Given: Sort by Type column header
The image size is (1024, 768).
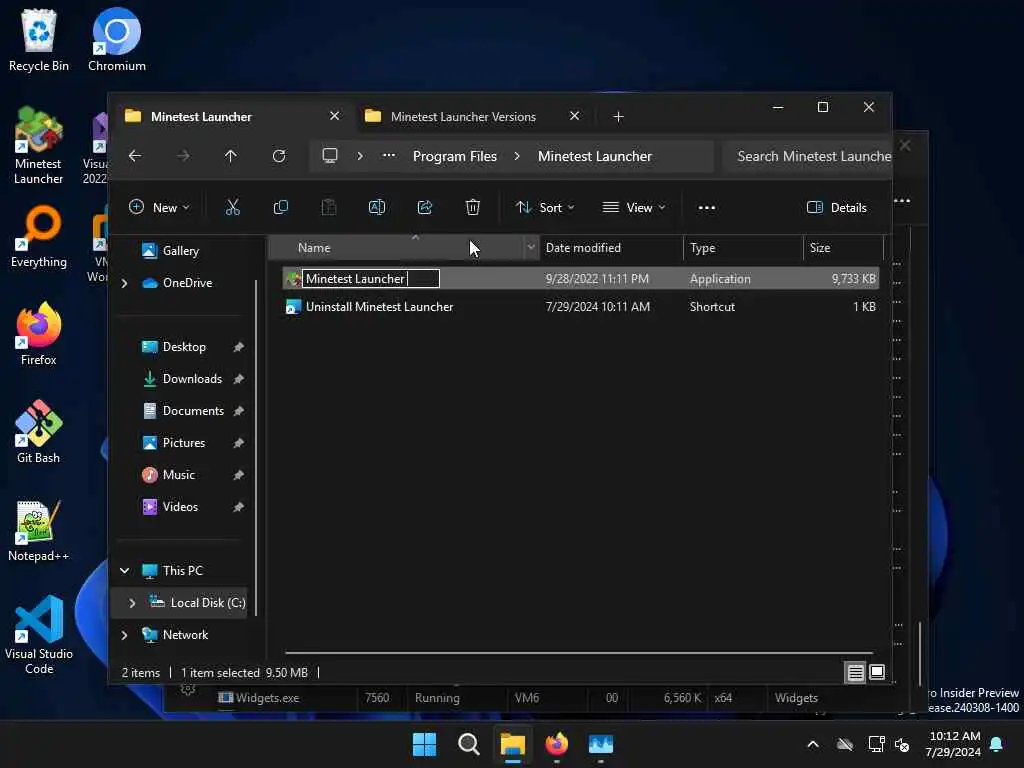Looking at the screenshot, I should click(x=743, y=248).
